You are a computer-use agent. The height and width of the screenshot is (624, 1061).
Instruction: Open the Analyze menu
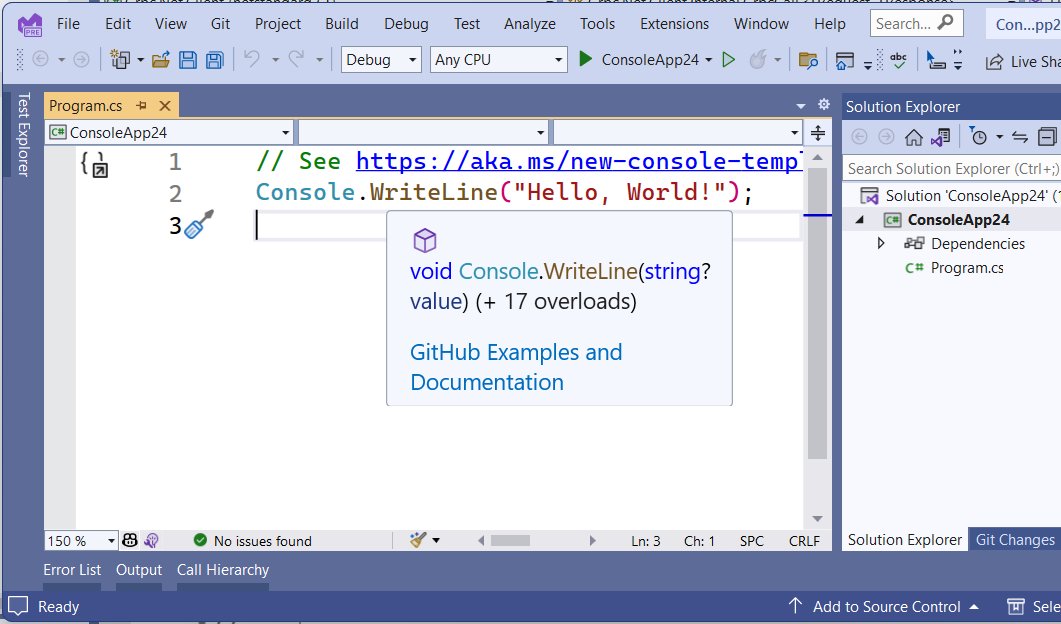pyautogui.click(x=530, y=24)
